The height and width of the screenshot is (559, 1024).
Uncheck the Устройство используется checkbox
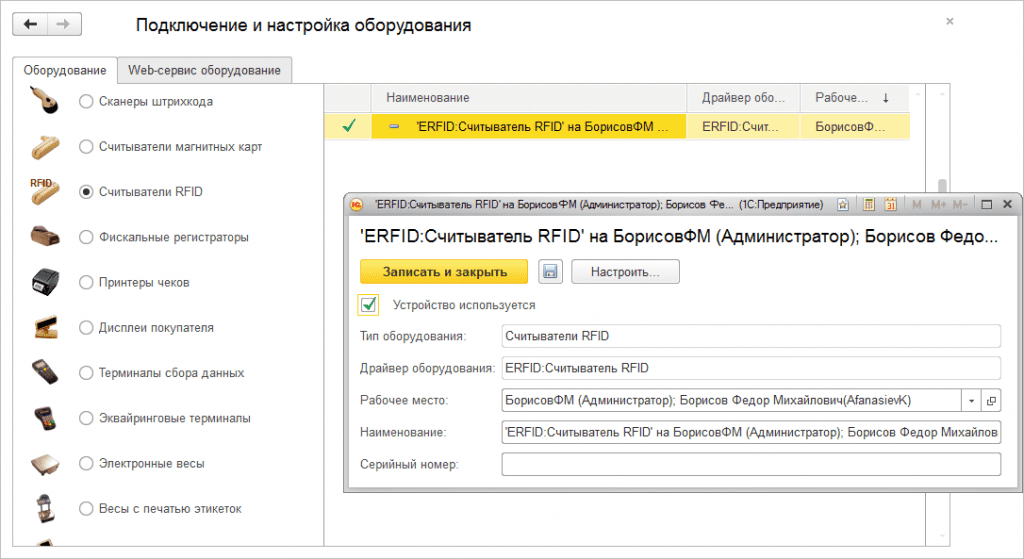tap(369, 304)
